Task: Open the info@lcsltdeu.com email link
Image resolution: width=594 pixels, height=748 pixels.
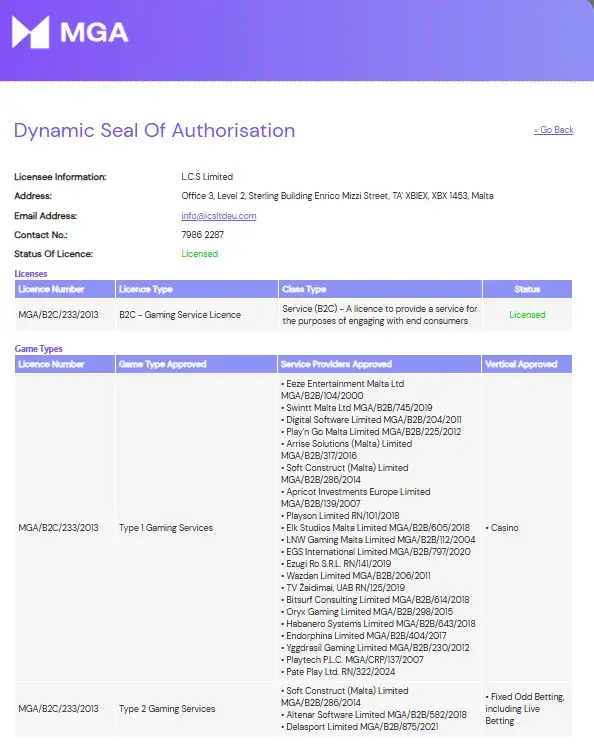Action: [219, 216]
